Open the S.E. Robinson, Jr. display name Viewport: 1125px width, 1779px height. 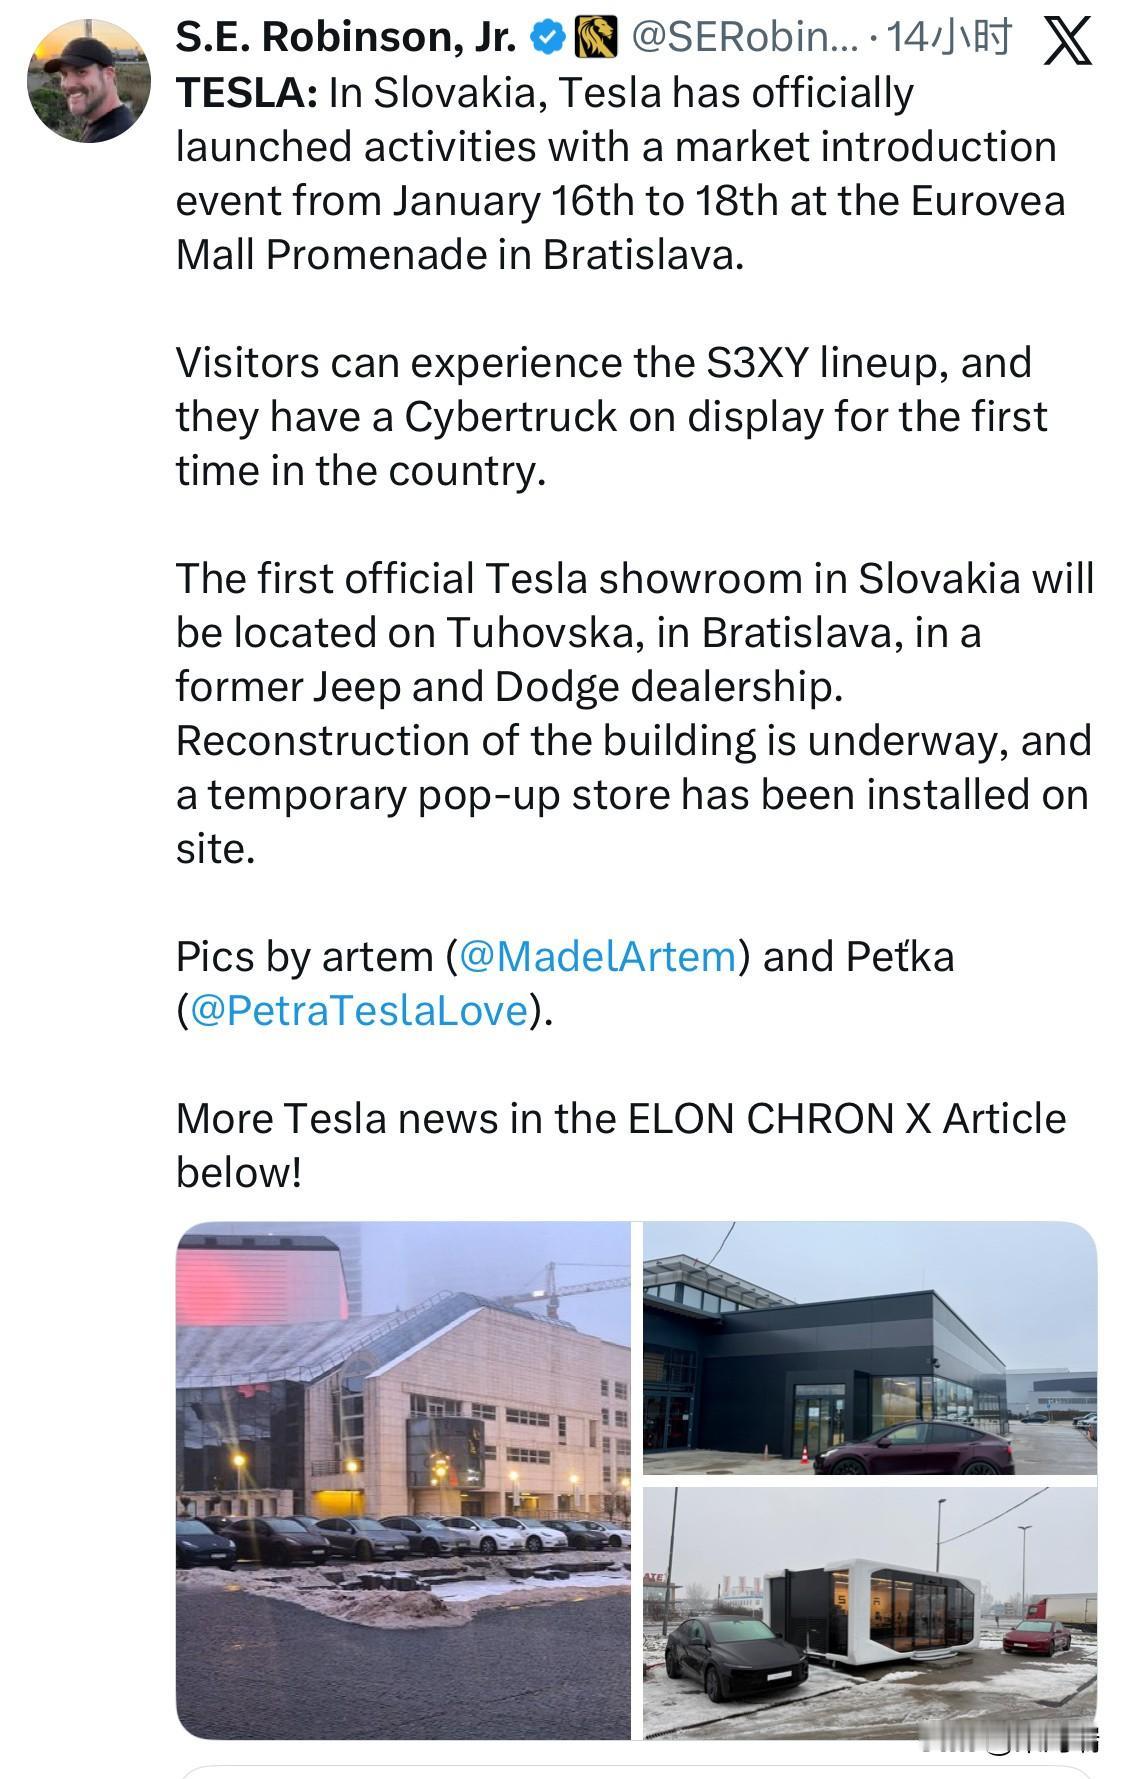click(x=346, y=38)
